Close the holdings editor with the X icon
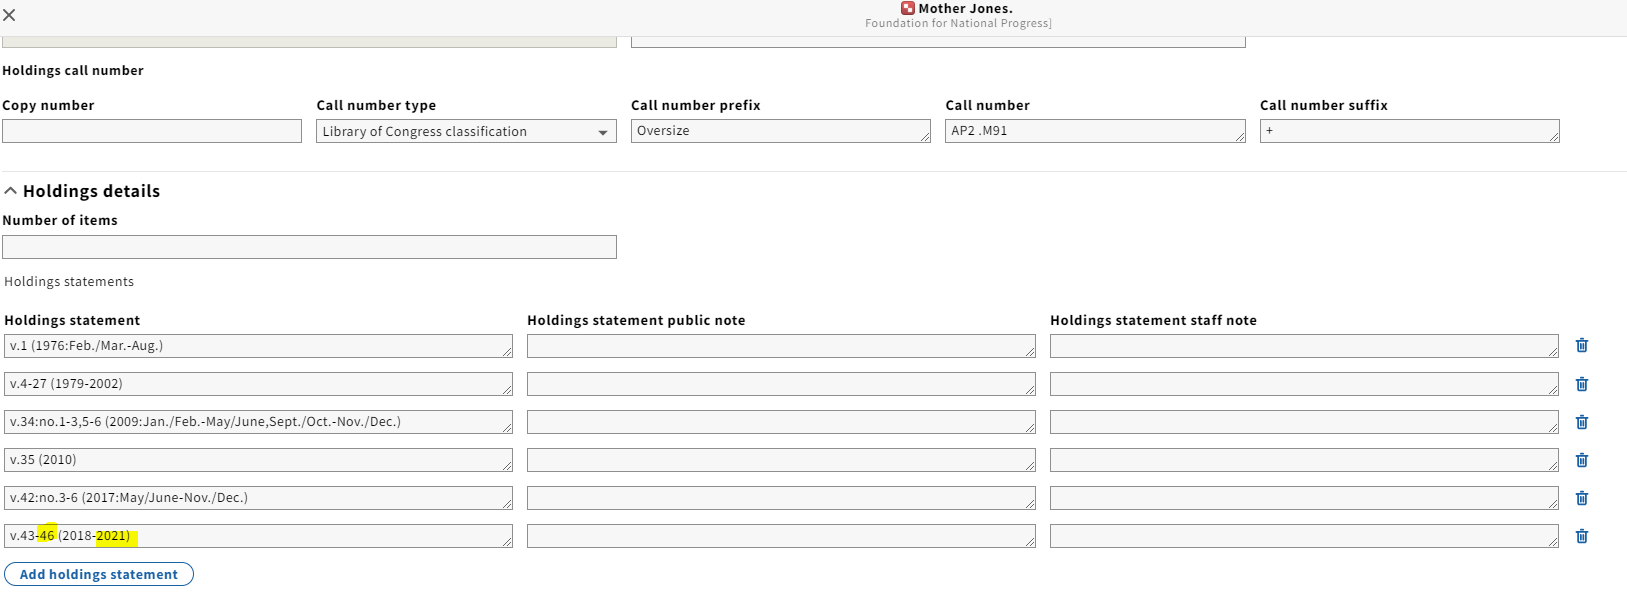This screenshot has height=605, width=1627. pos(9,15)
